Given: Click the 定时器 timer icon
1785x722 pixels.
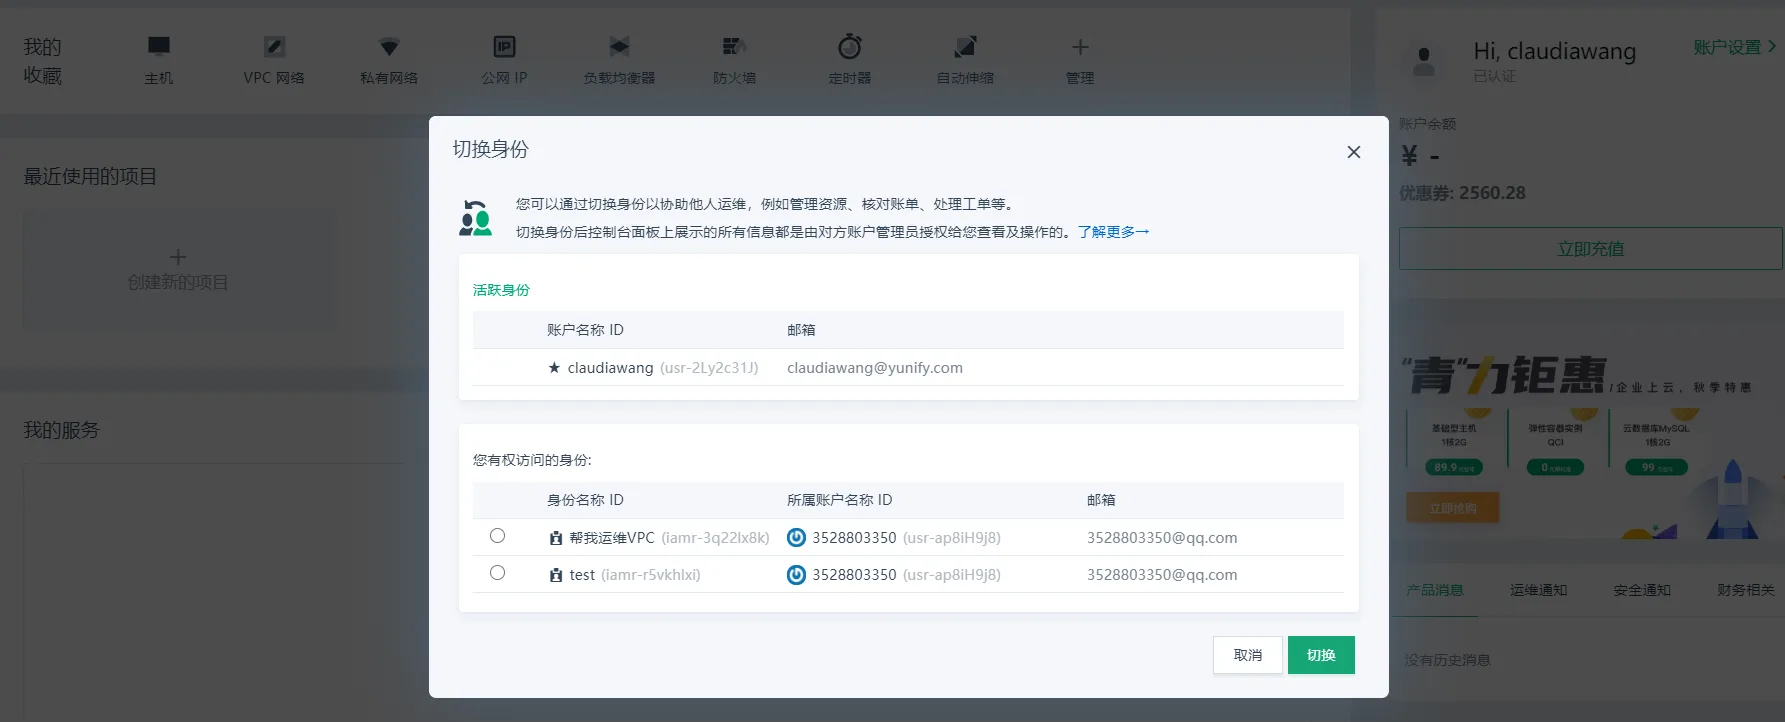Looking at the screenshot, I should pyautogui.click(x=849, y=47).
